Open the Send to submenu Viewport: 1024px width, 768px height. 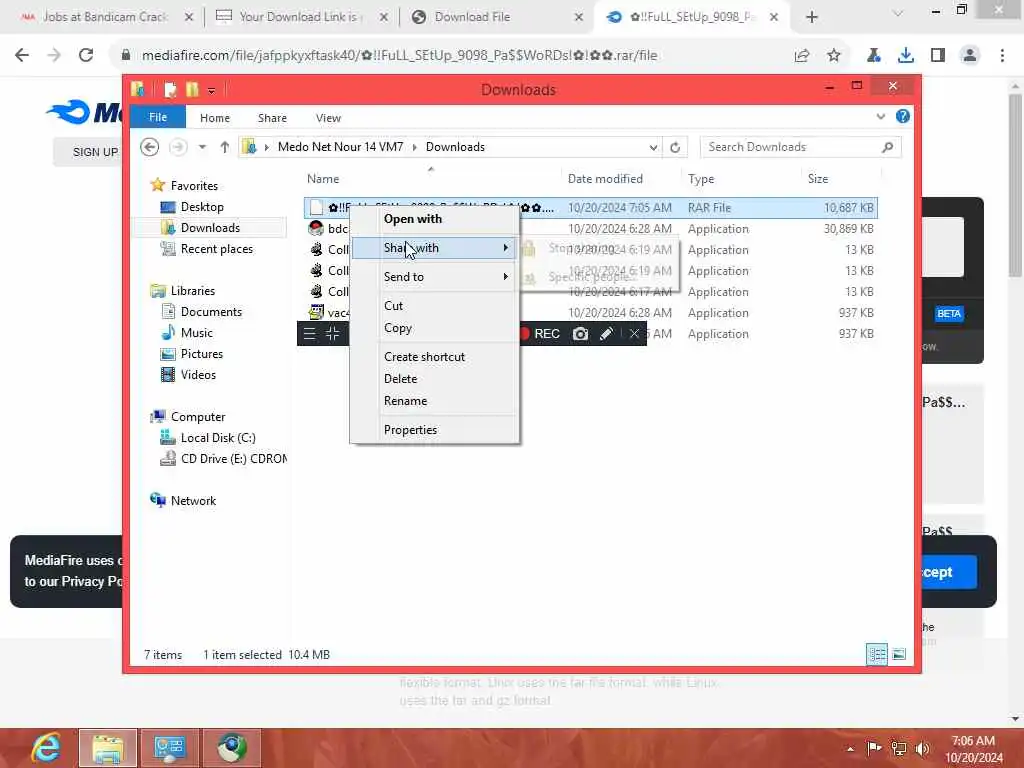point(435,277)
